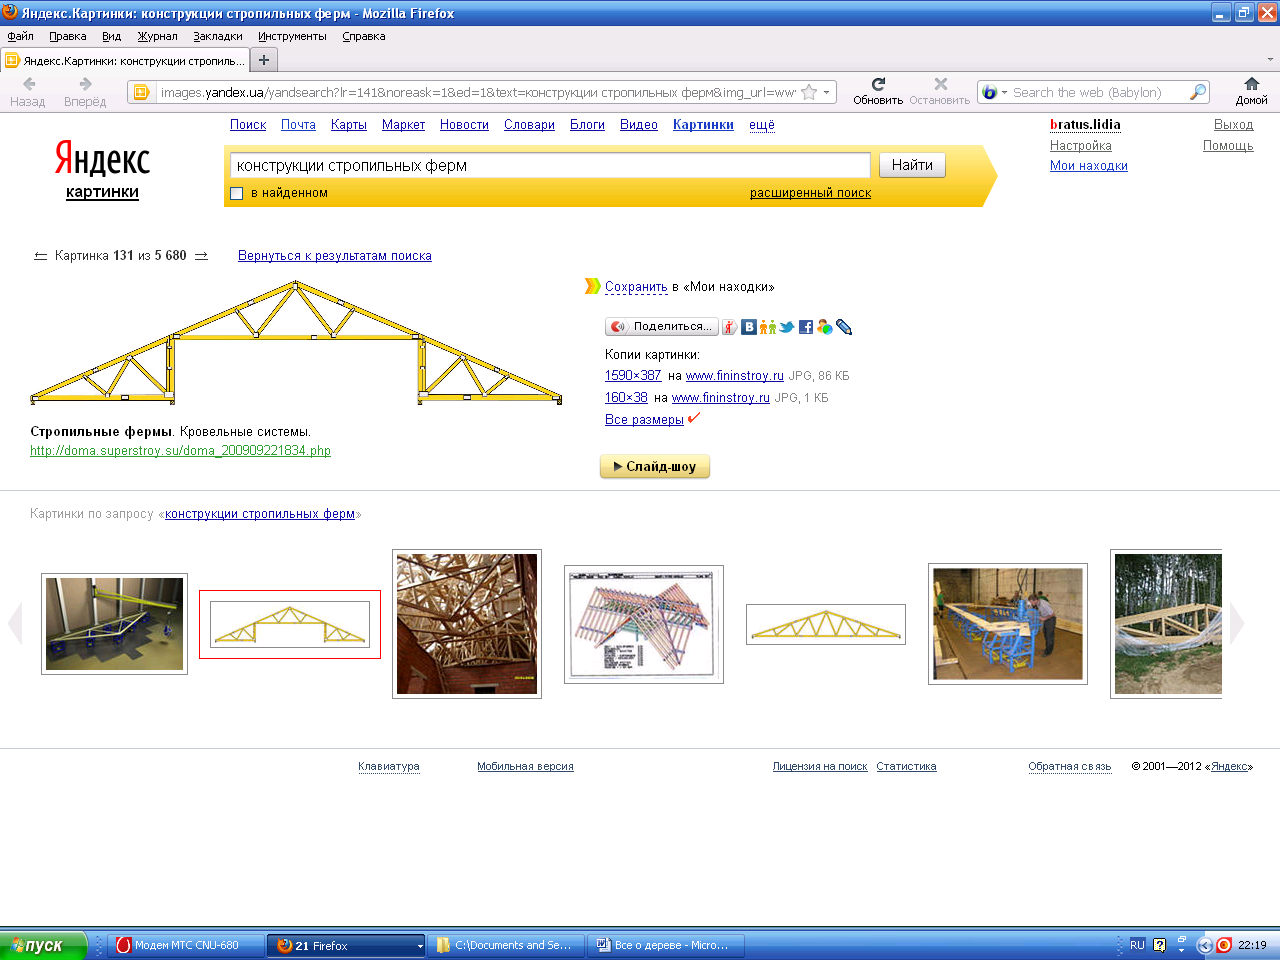Open the Инструменты menu
This screenshot has width=1280, height=960.
(292, 36)
